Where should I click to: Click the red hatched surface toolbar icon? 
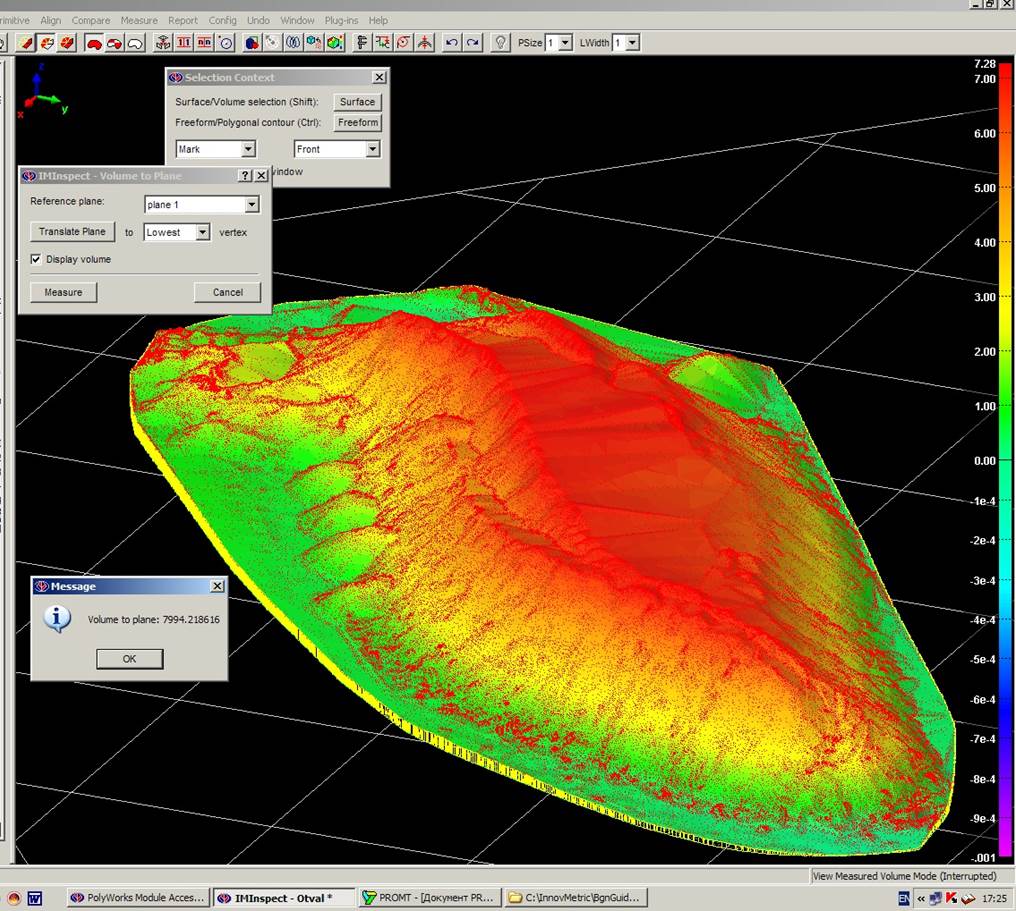click(x=67, y=43)
